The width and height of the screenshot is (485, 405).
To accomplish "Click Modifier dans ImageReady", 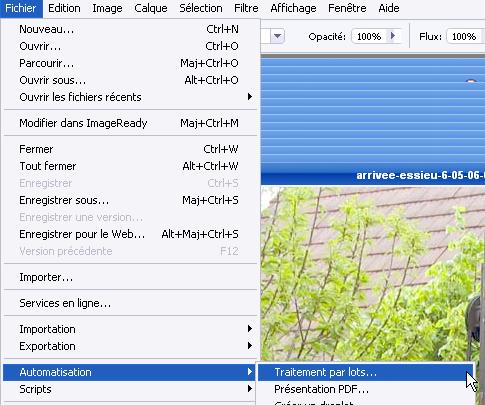I will point(130,123).
